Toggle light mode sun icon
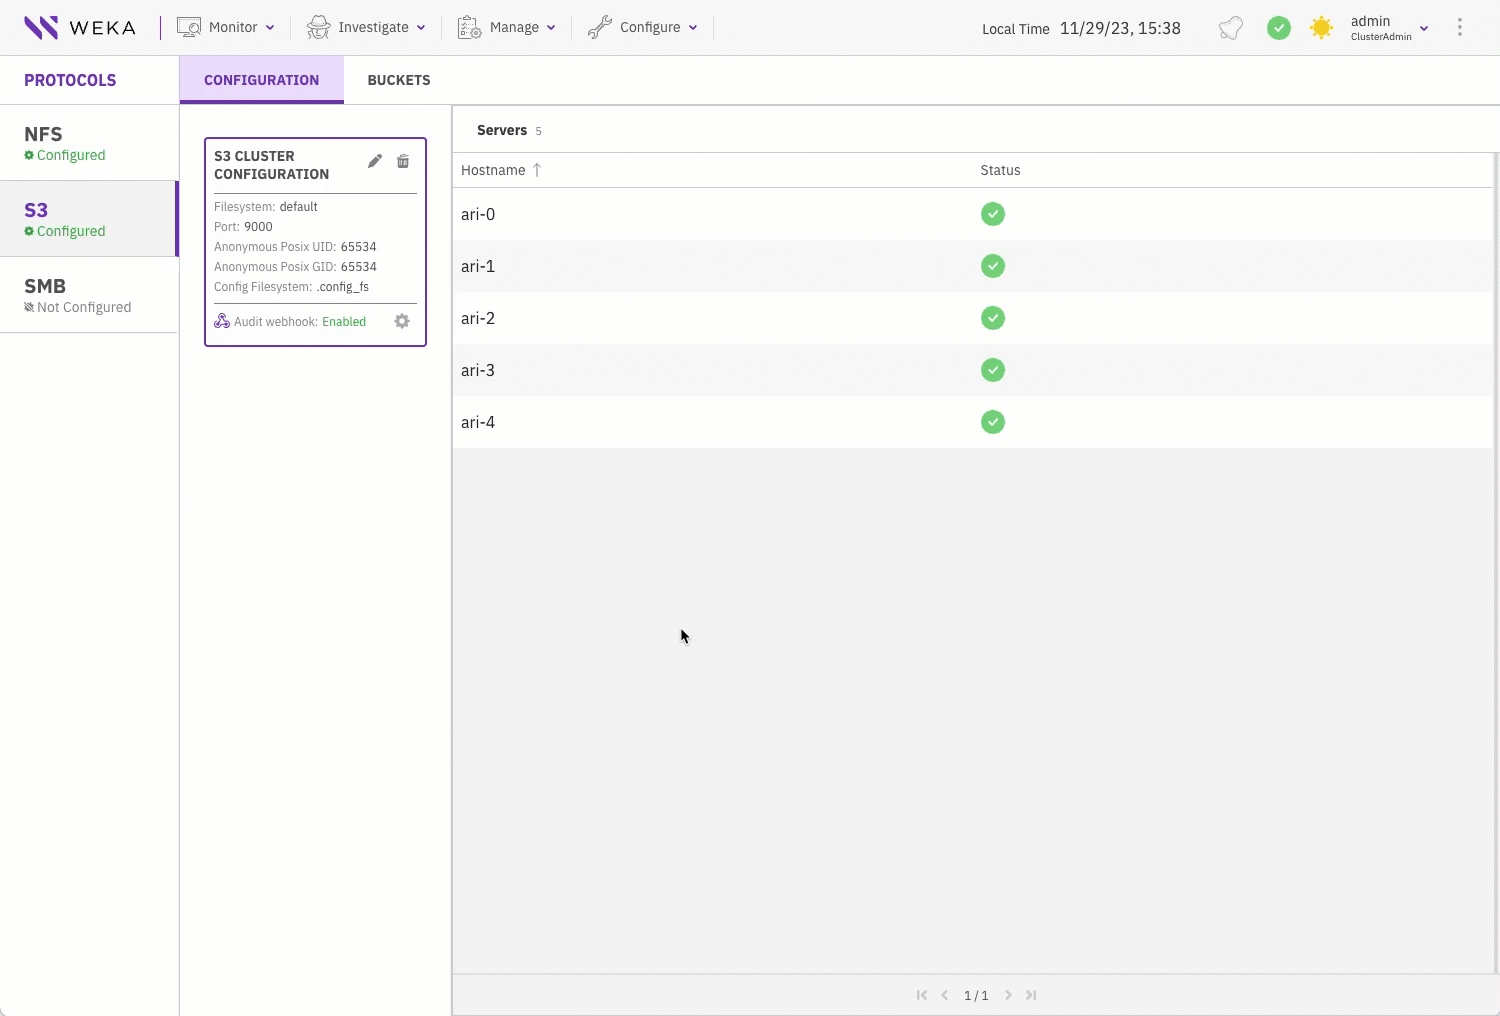This screenshot has height=1016, width=1500. coord(1321,28)
